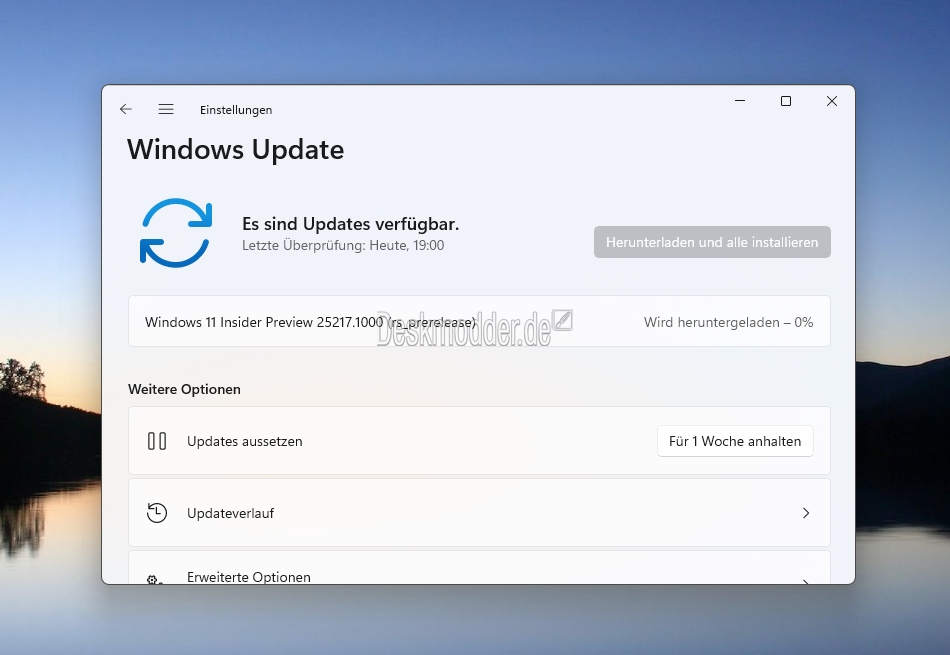Minimize the Einstellungen window
Image resolution: width=950 pixels, height=655 pixels.
[x=740, y=101]
